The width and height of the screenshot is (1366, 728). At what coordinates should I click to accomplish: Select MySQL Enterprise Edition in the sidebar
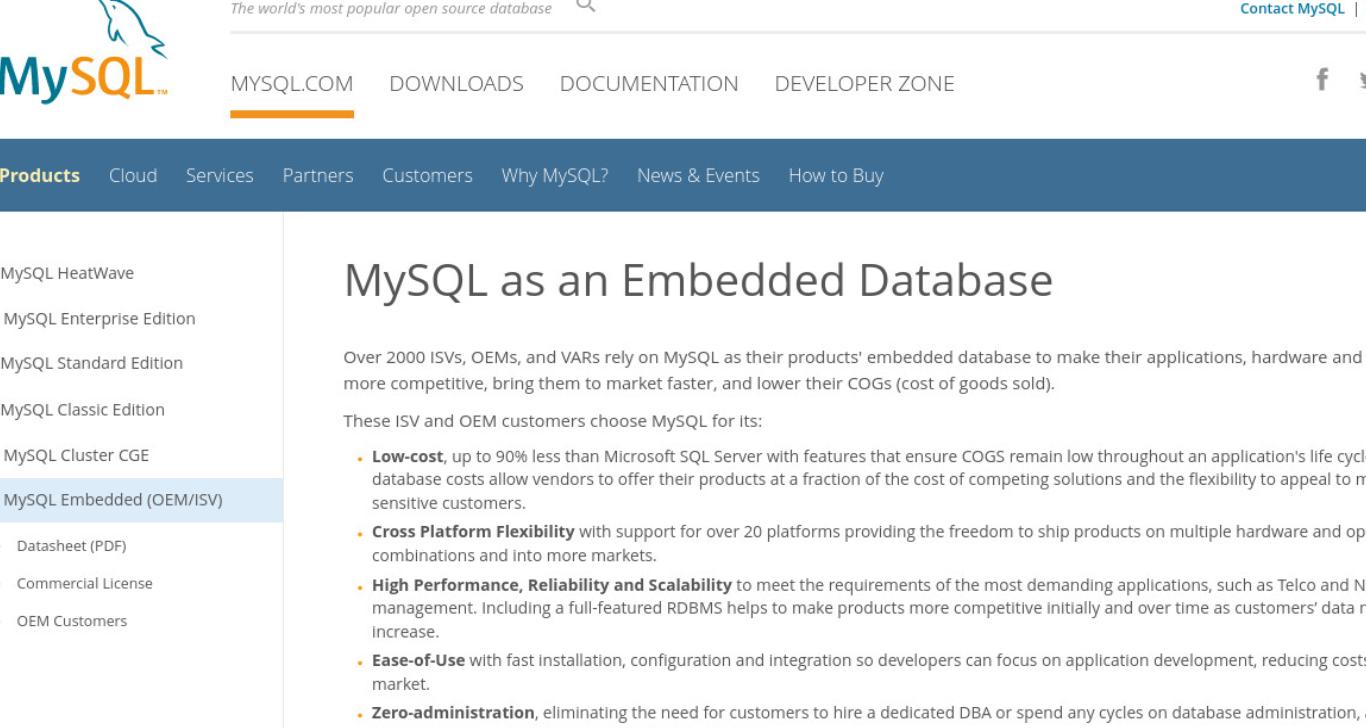[99, 319]
